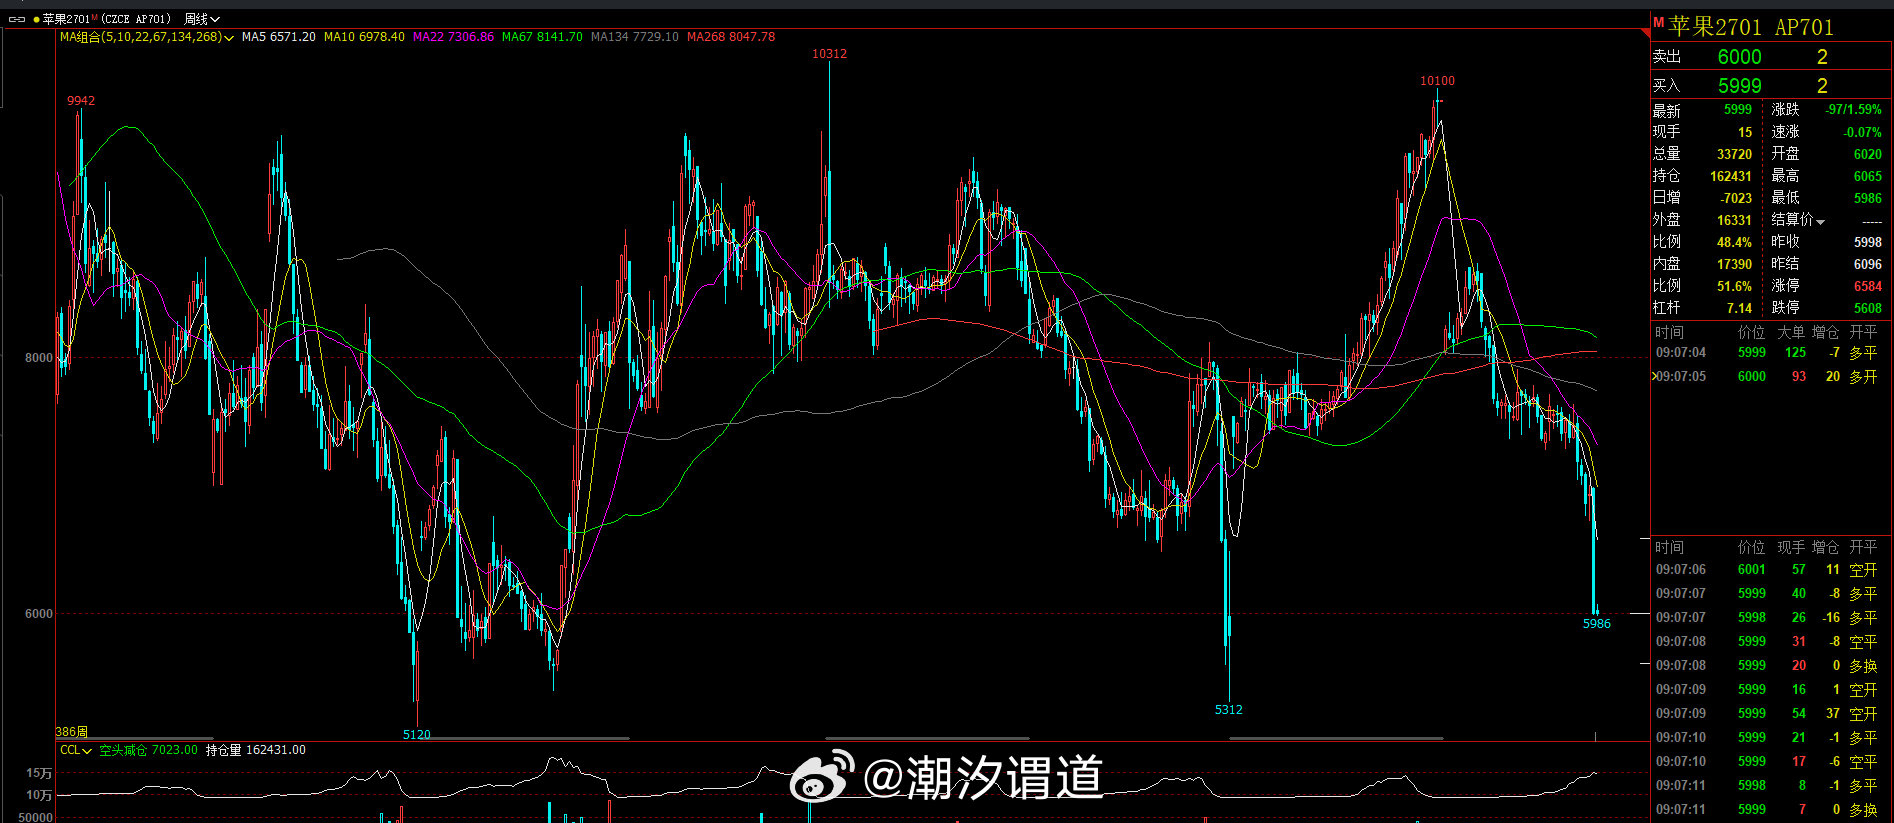The width and height of the screenshot is (1894, 823).
Task: Click the 涨停 limit price 6584
Action: point(1867,286)
